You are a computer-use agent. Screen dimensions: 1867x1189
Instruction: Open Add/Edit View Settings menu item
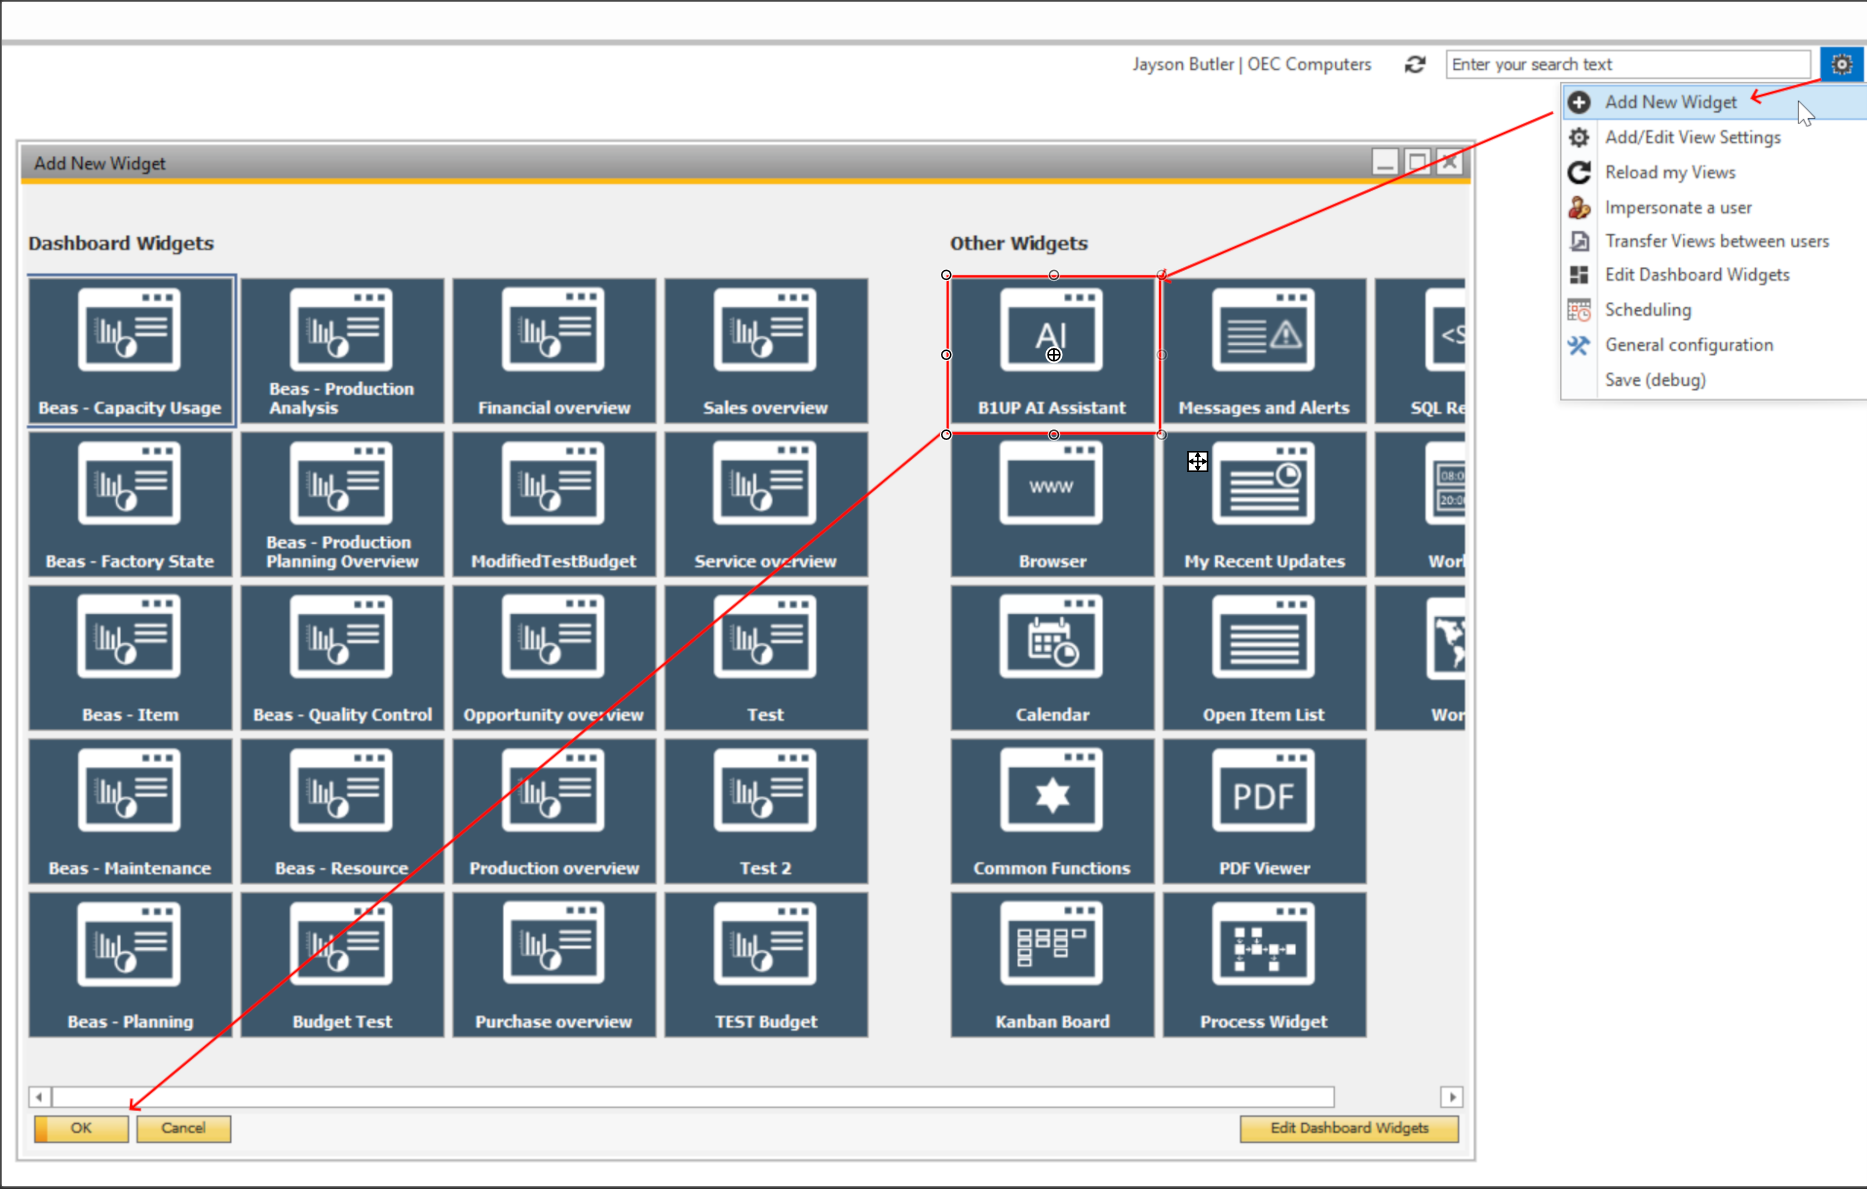tap(1692, 137)
